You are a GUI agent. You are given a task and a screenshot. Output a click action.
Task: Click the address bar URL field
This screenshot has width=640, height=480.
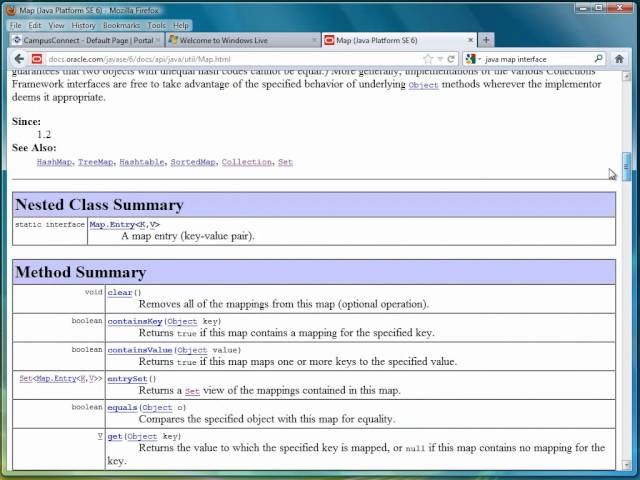coord(233,59)
